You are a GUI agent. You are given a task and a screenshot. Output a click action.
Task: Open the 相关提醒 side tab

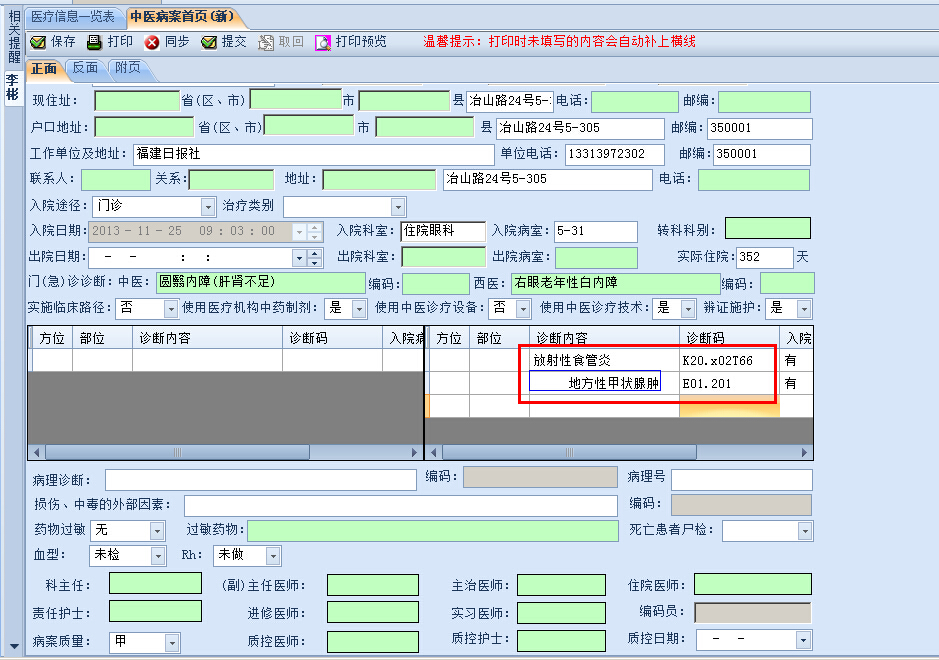click(x=14, y=37)
